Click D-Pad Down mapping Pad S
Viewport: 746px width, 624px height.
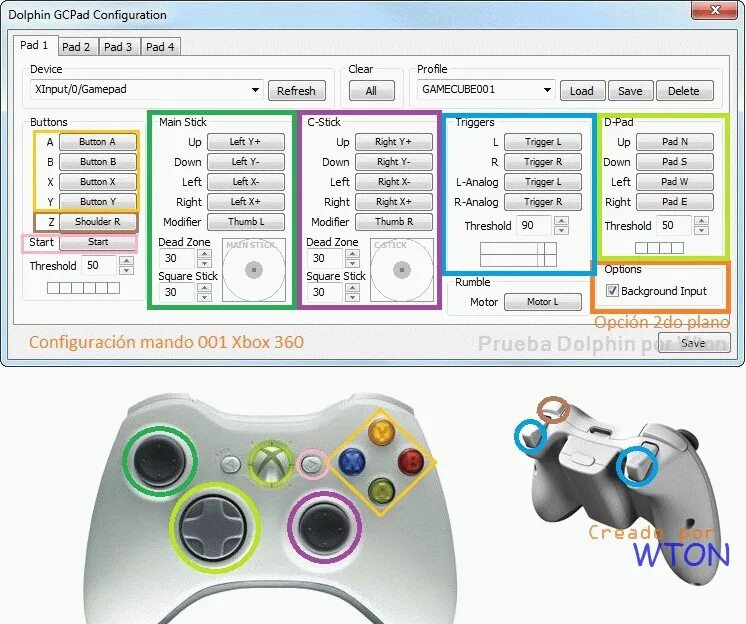coord(675,162)
